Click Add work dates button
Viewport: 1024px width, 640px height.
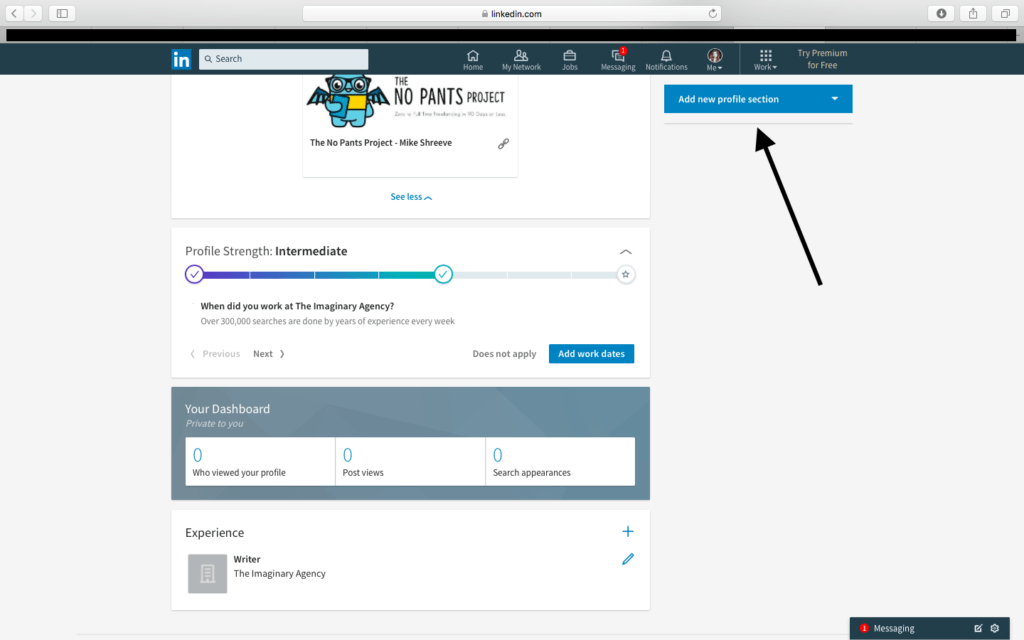pyautogui.click(x=591, y=353)
